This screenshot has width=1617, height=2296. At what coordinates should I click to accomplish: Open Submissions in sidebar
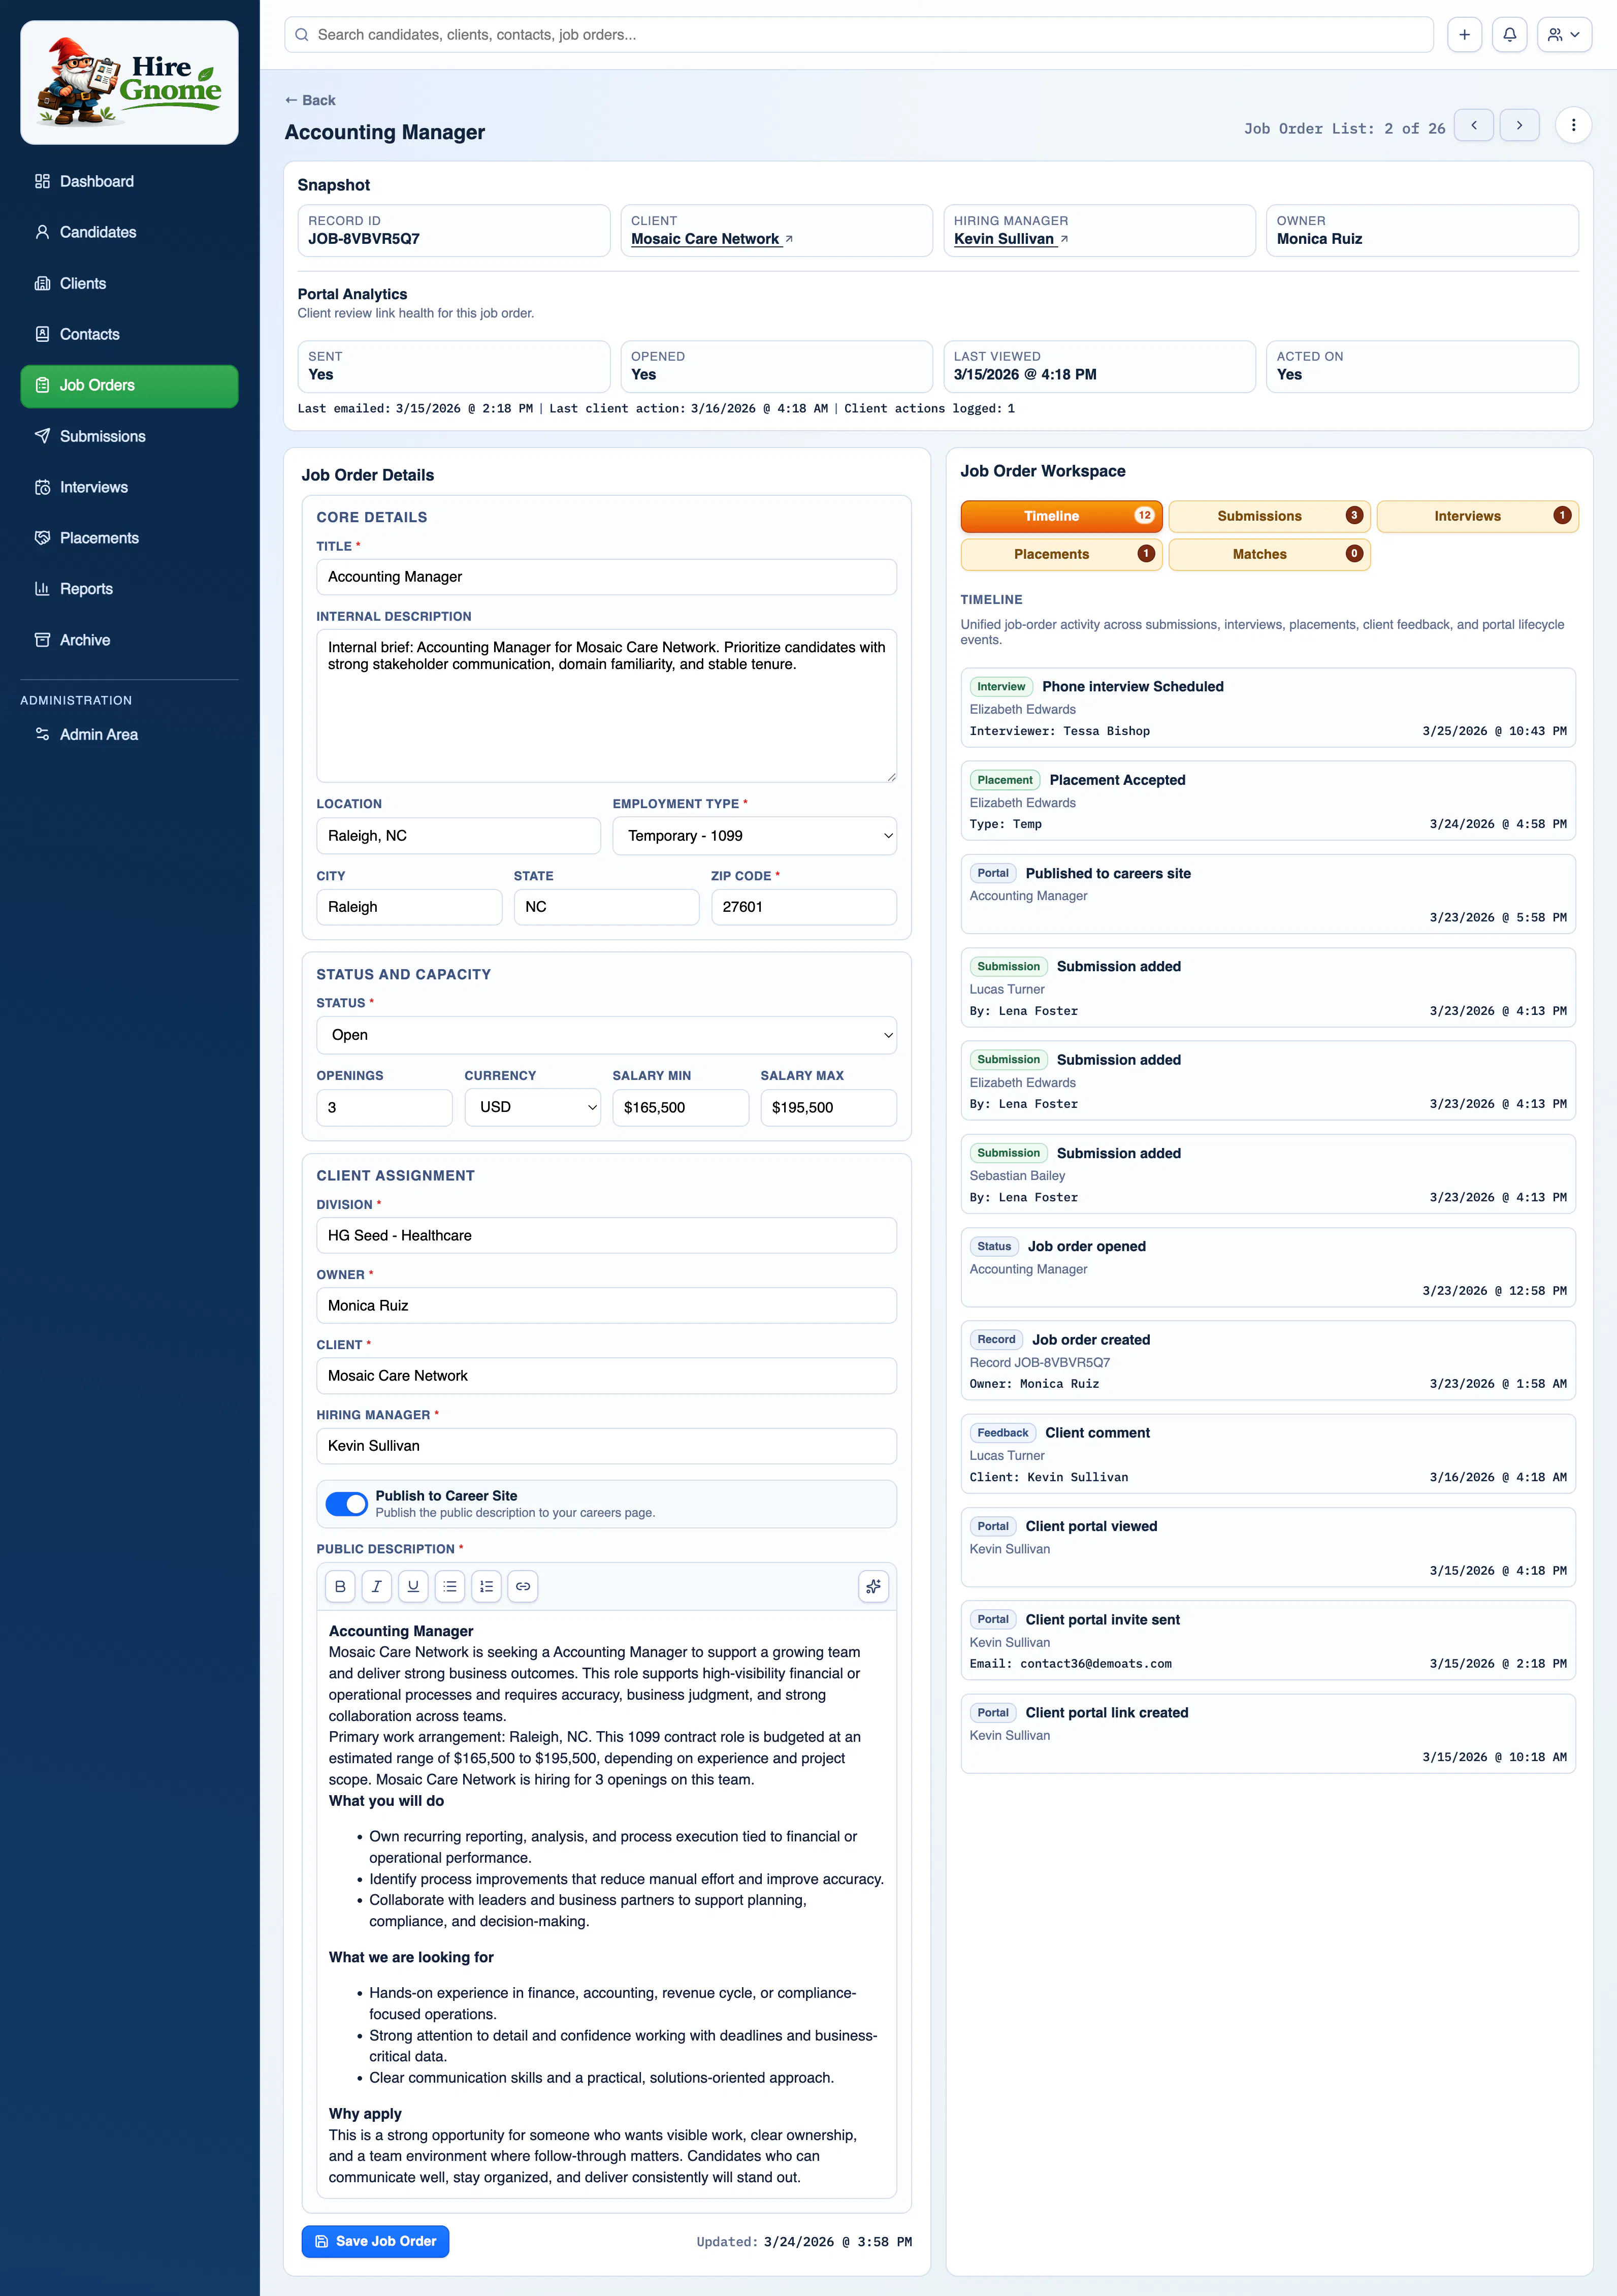[x=129, y=436]
